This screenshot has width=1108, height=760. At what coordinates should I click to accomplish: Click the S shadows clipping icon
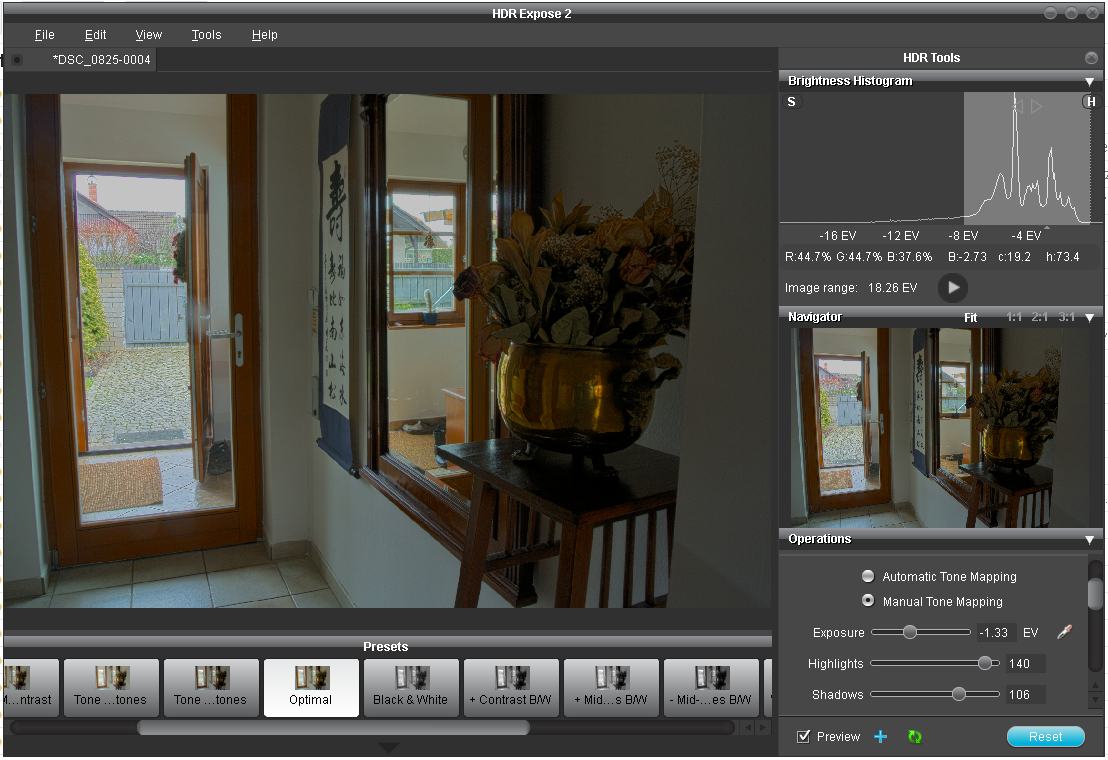[792, 102]
